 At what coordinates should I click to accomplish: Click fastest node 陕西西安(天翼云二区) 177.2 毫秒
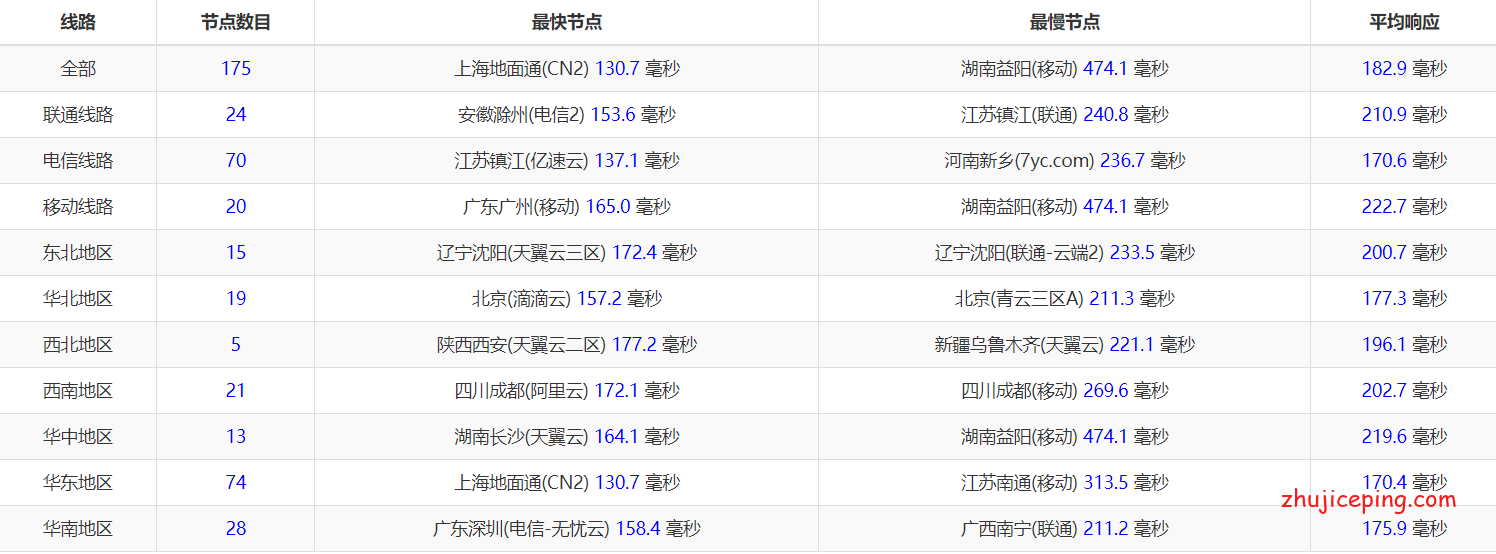click(x=567, y=345)
